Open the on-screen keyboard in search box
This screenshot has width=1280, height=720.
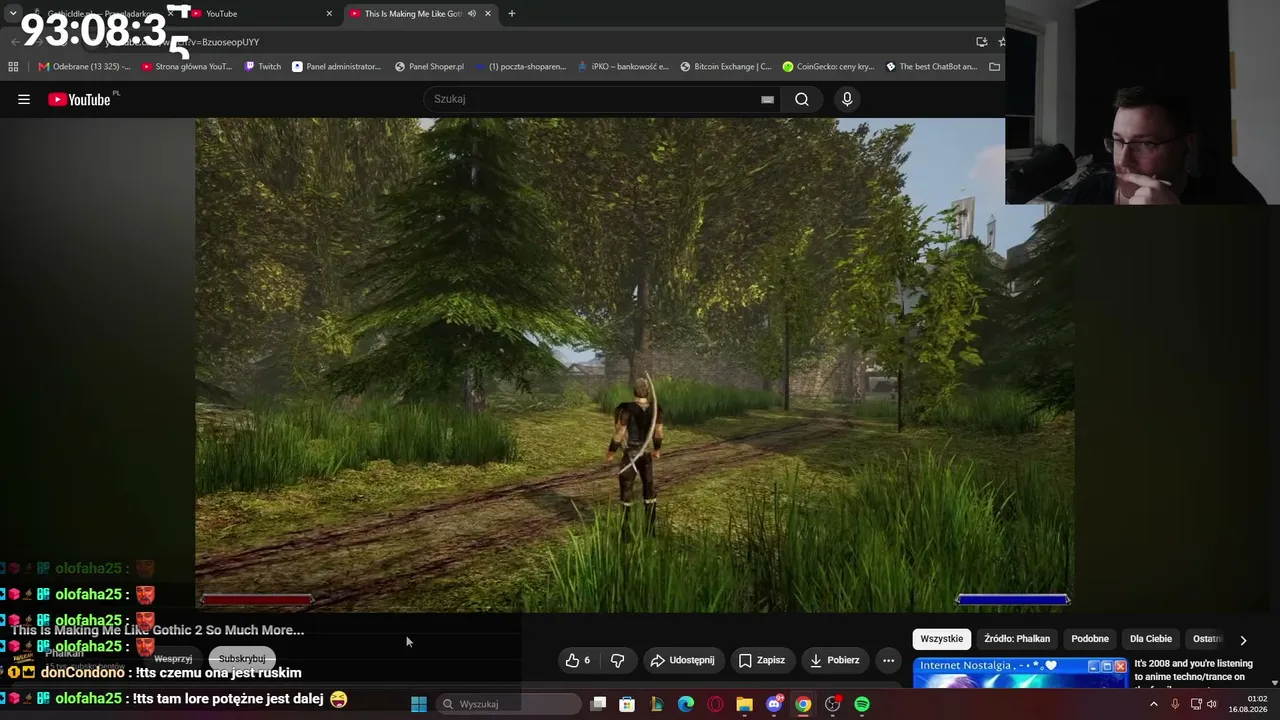pyautogui.click(x=767, y=99)
